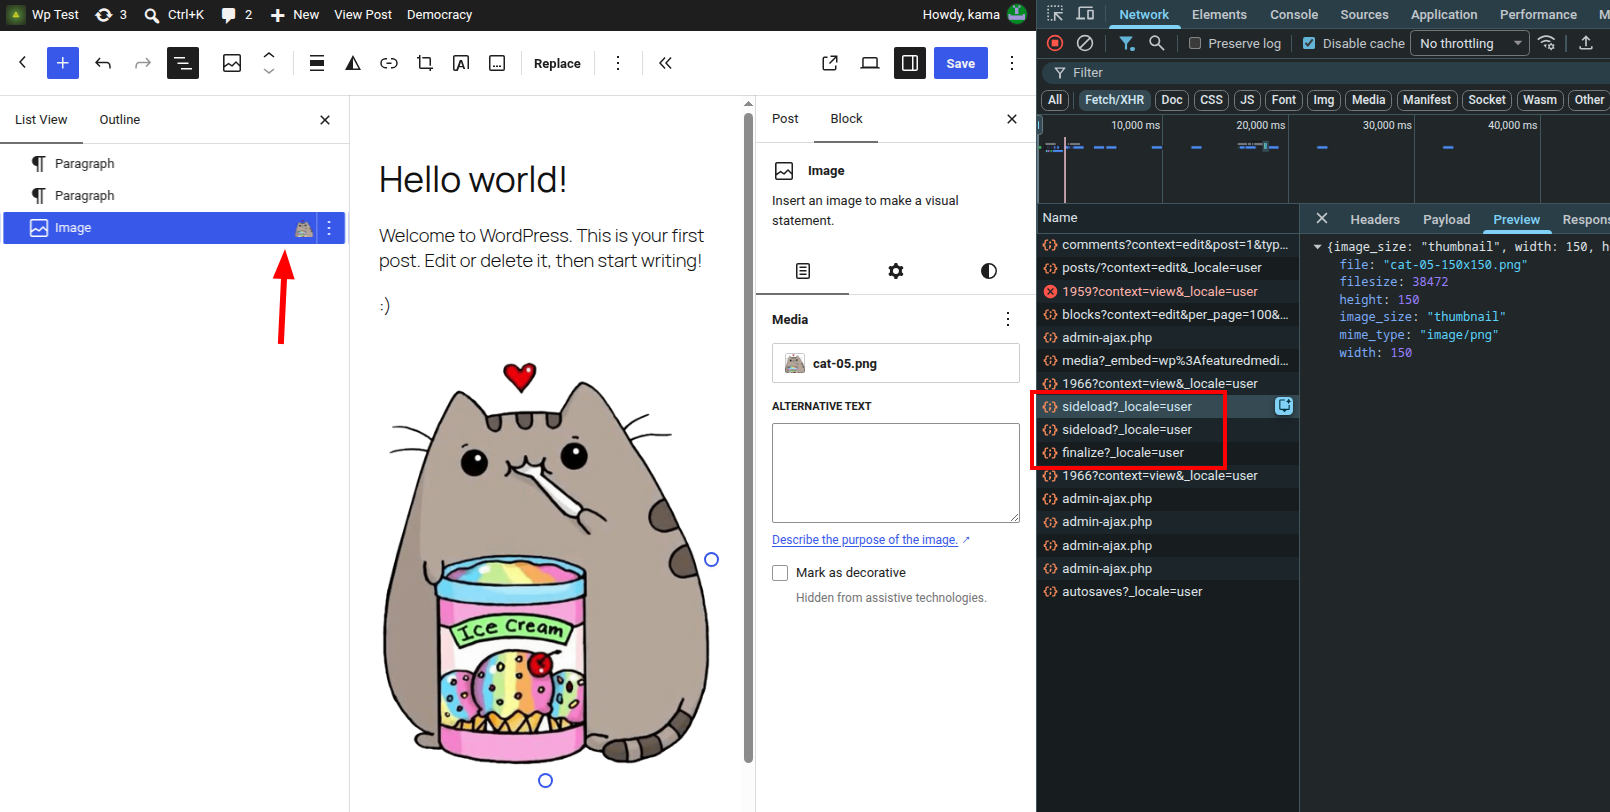Open the No throttling dropdown

1470,43
